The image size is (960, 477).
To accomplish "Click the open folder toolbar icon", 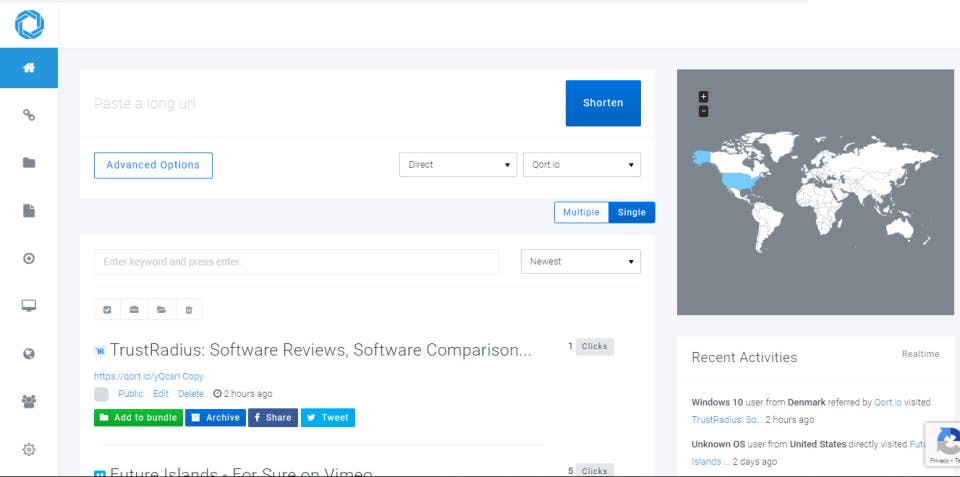I will click(x=162, y=310).
